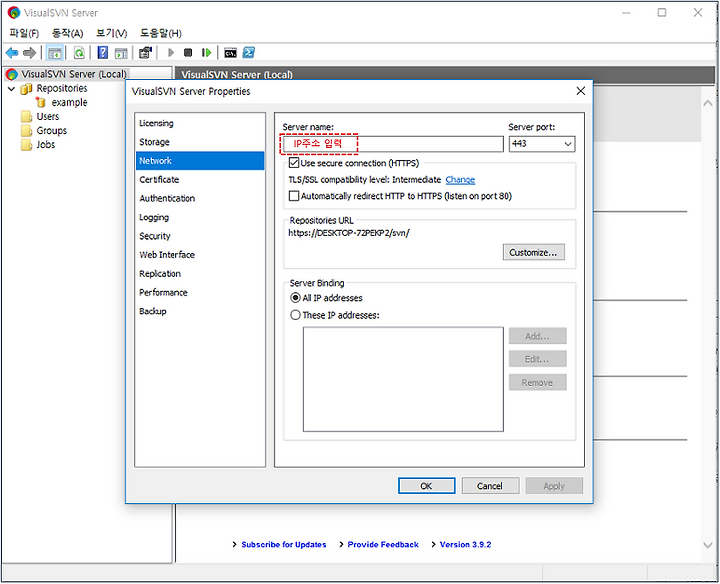The width and height of the screenshot is (720, 584).
Task: Click the Server name input field
Action: [x=393, y=144]
